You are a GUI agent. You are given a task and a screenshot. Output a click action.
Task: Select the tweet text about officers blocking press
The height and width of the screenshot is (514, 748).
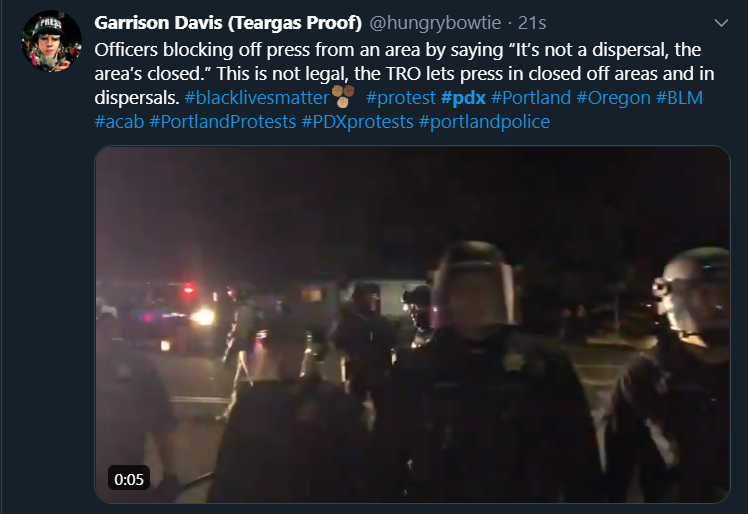(404, 73)
